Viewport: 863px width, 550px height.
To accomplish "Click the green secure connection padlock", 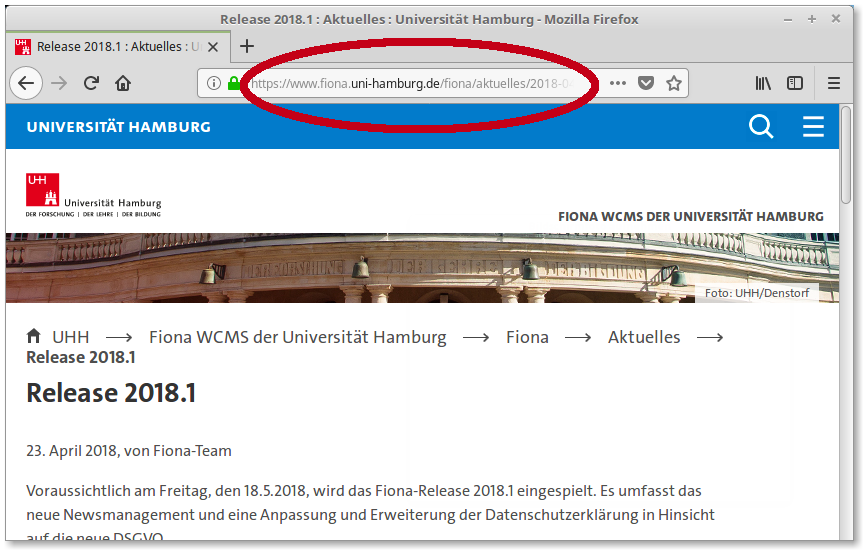I will coord(233,83).
